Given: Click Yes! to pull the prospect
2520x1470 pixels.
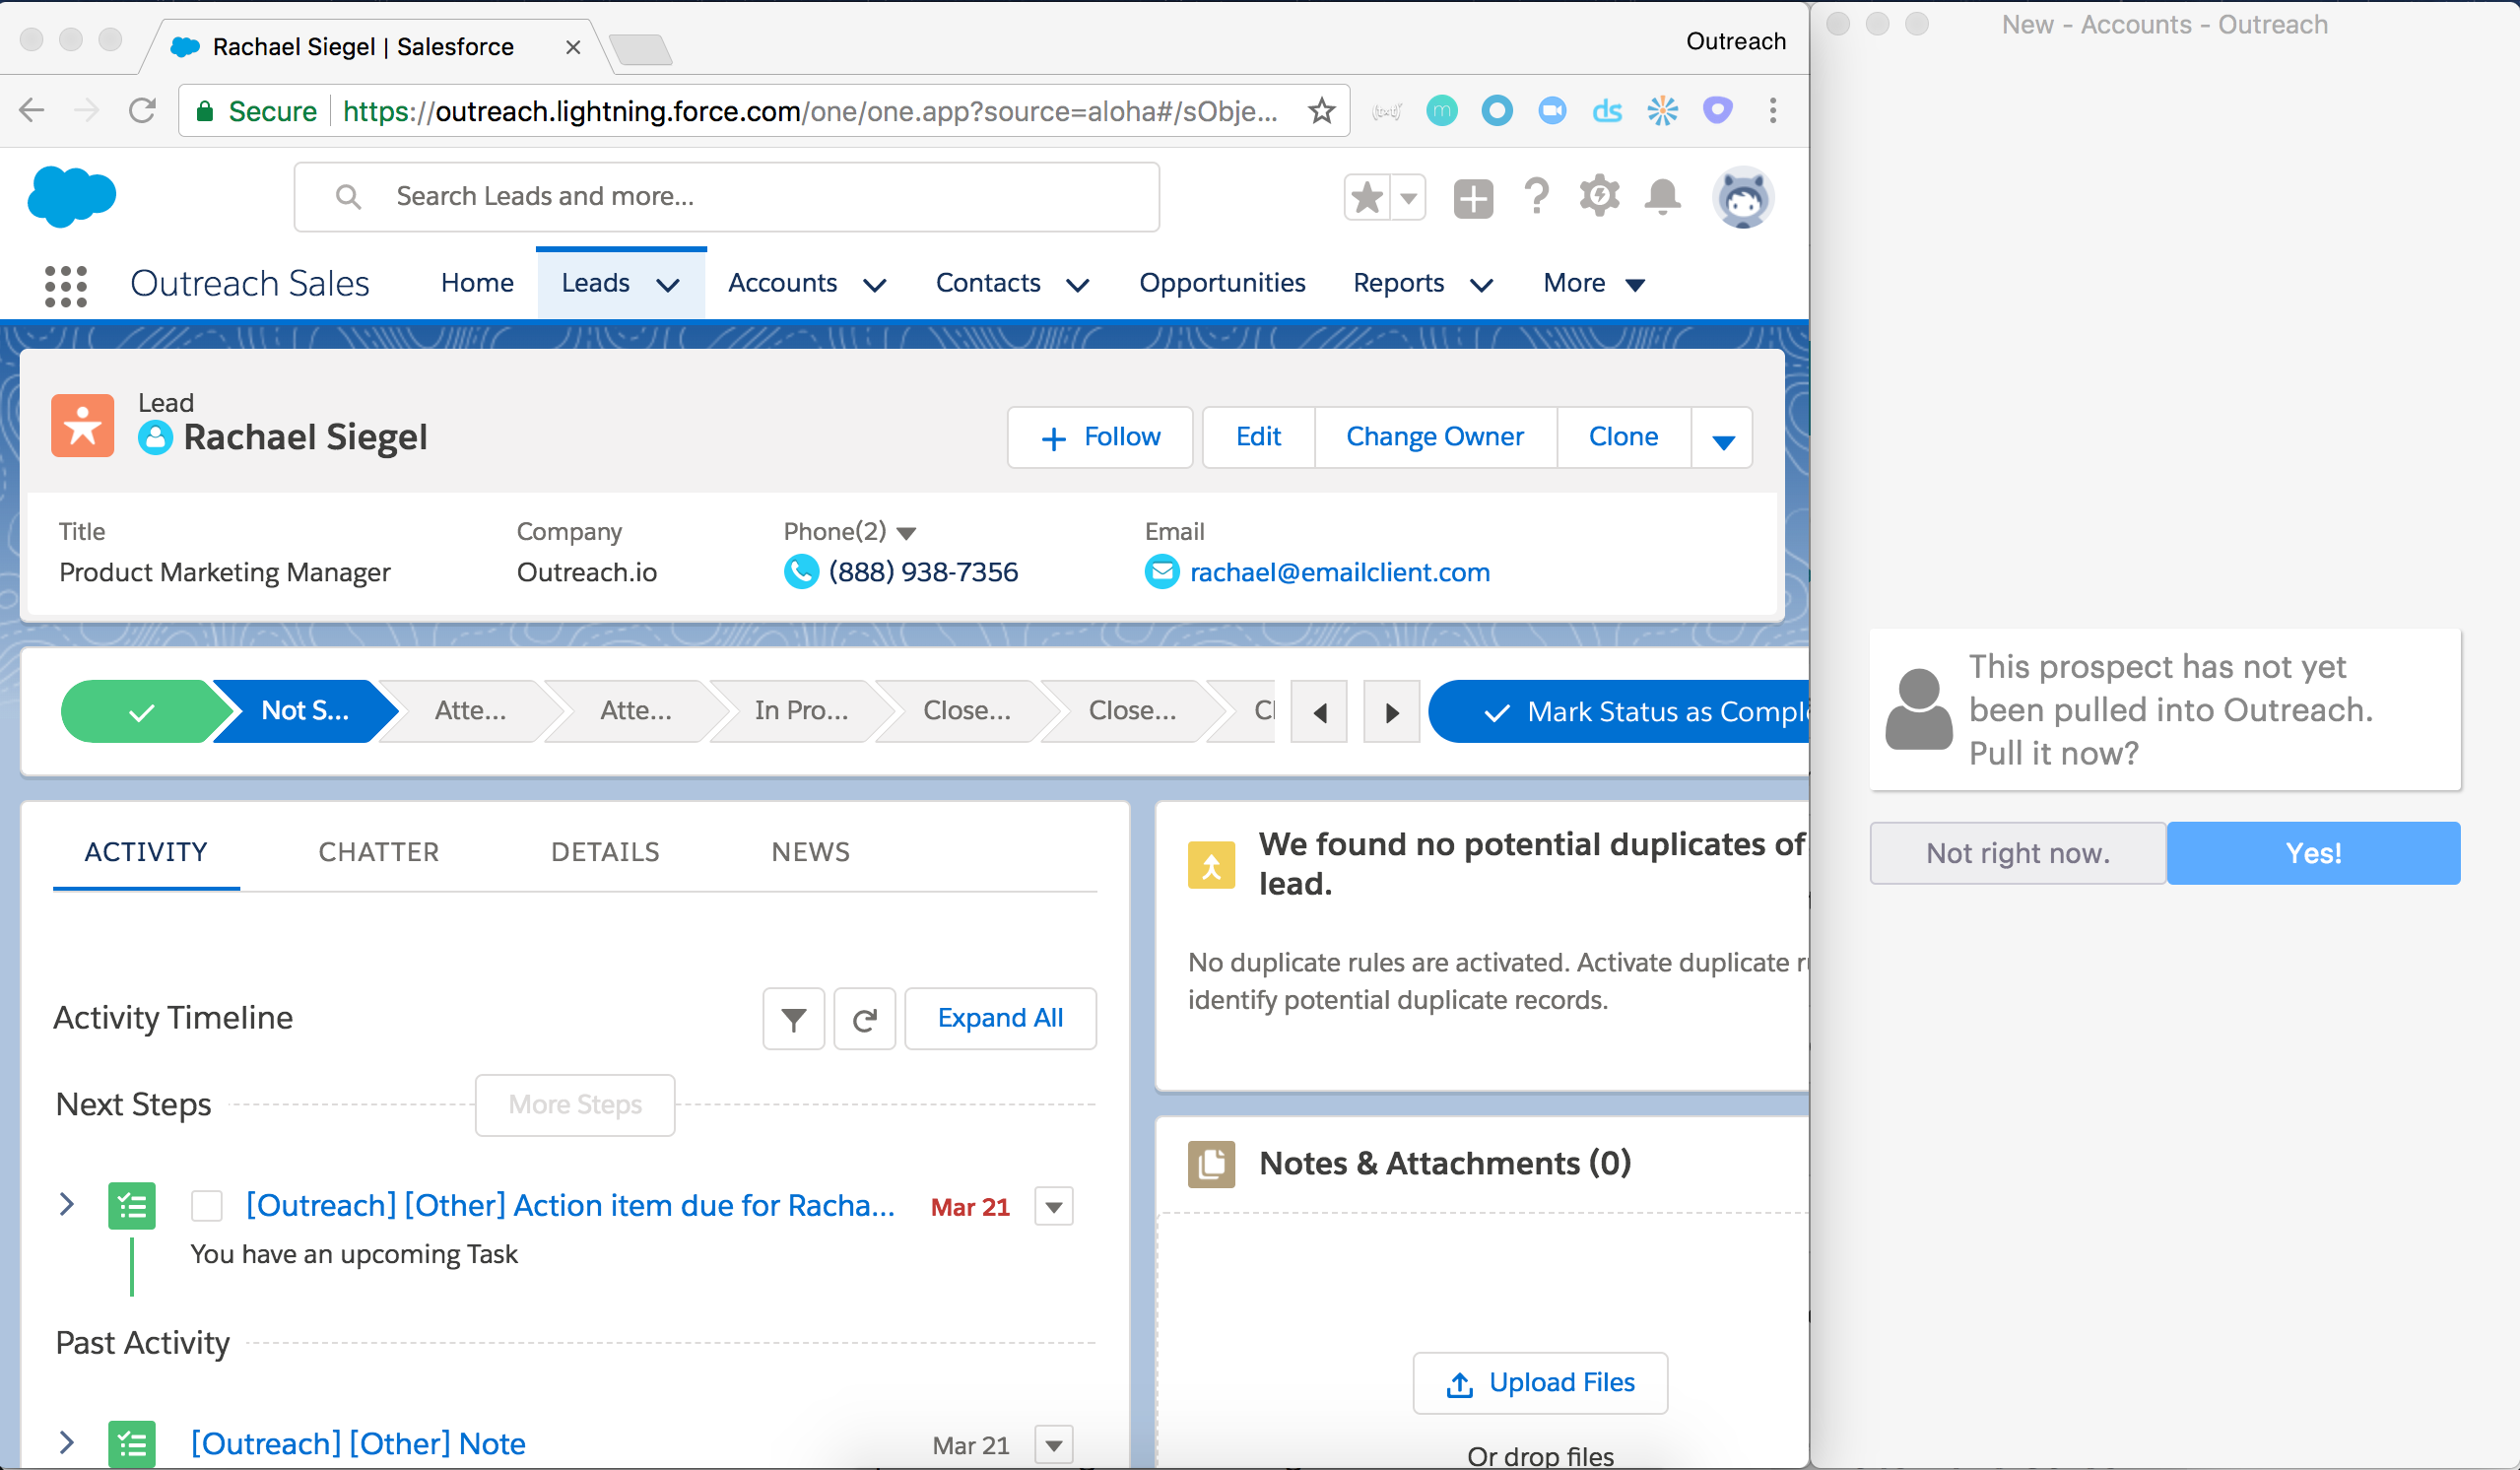Looking at the screenshot, I should point(2312,853).
